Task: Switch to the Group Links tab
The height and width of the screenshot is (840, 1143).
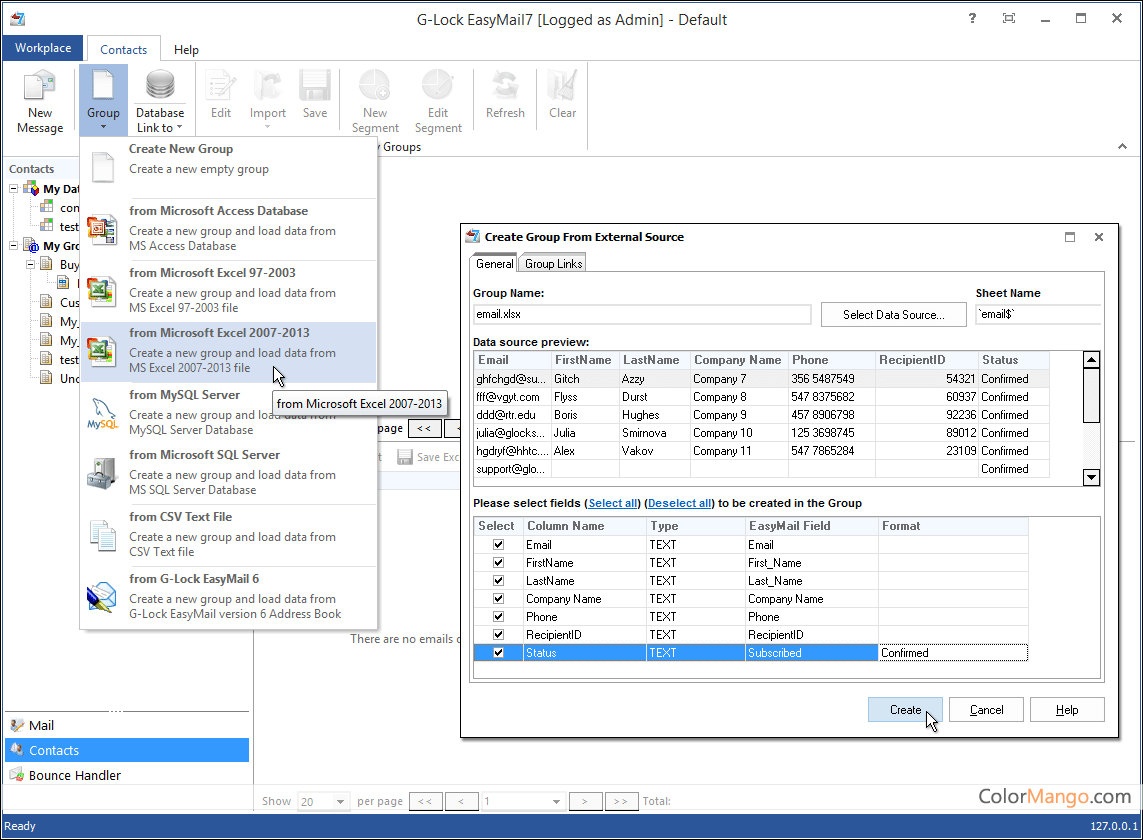Action: click(554, 264)
